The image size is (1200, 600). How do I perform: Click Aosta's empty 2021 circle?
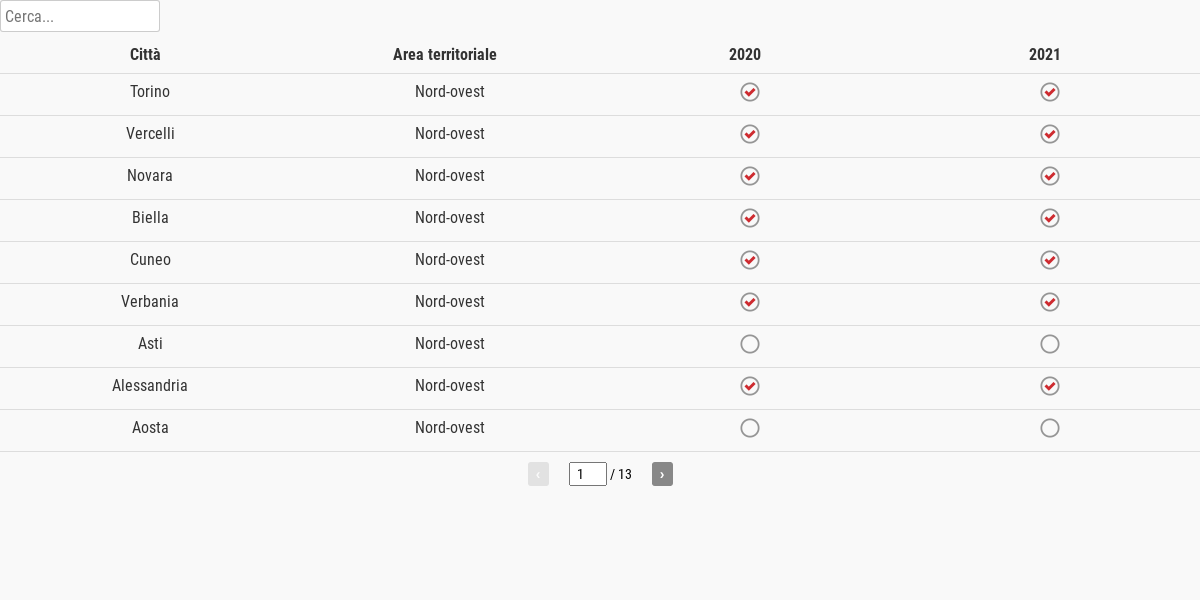click(1050, 428)
